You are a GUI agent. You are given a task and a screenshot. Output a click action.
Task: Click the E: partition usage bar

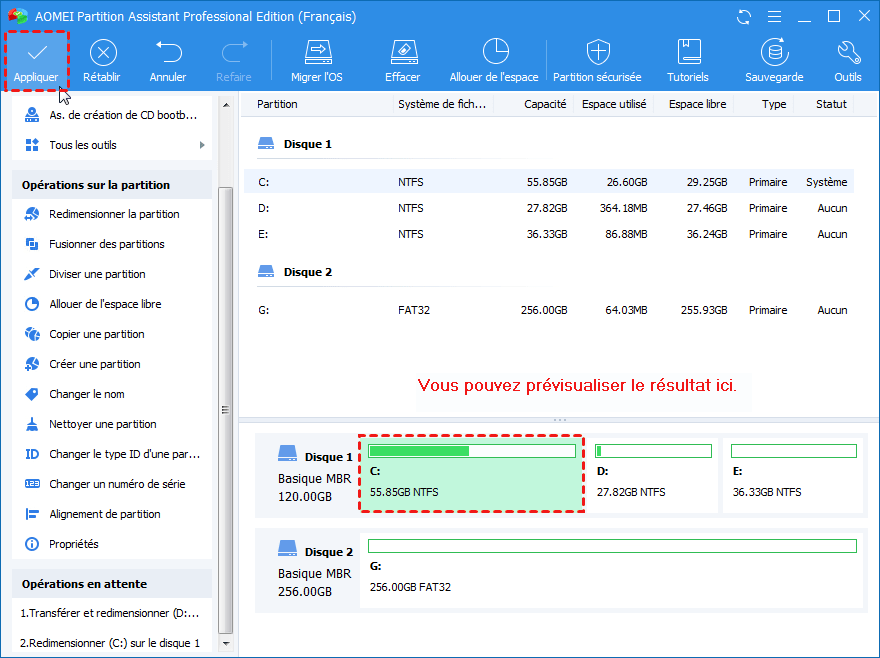pos(794,451)
